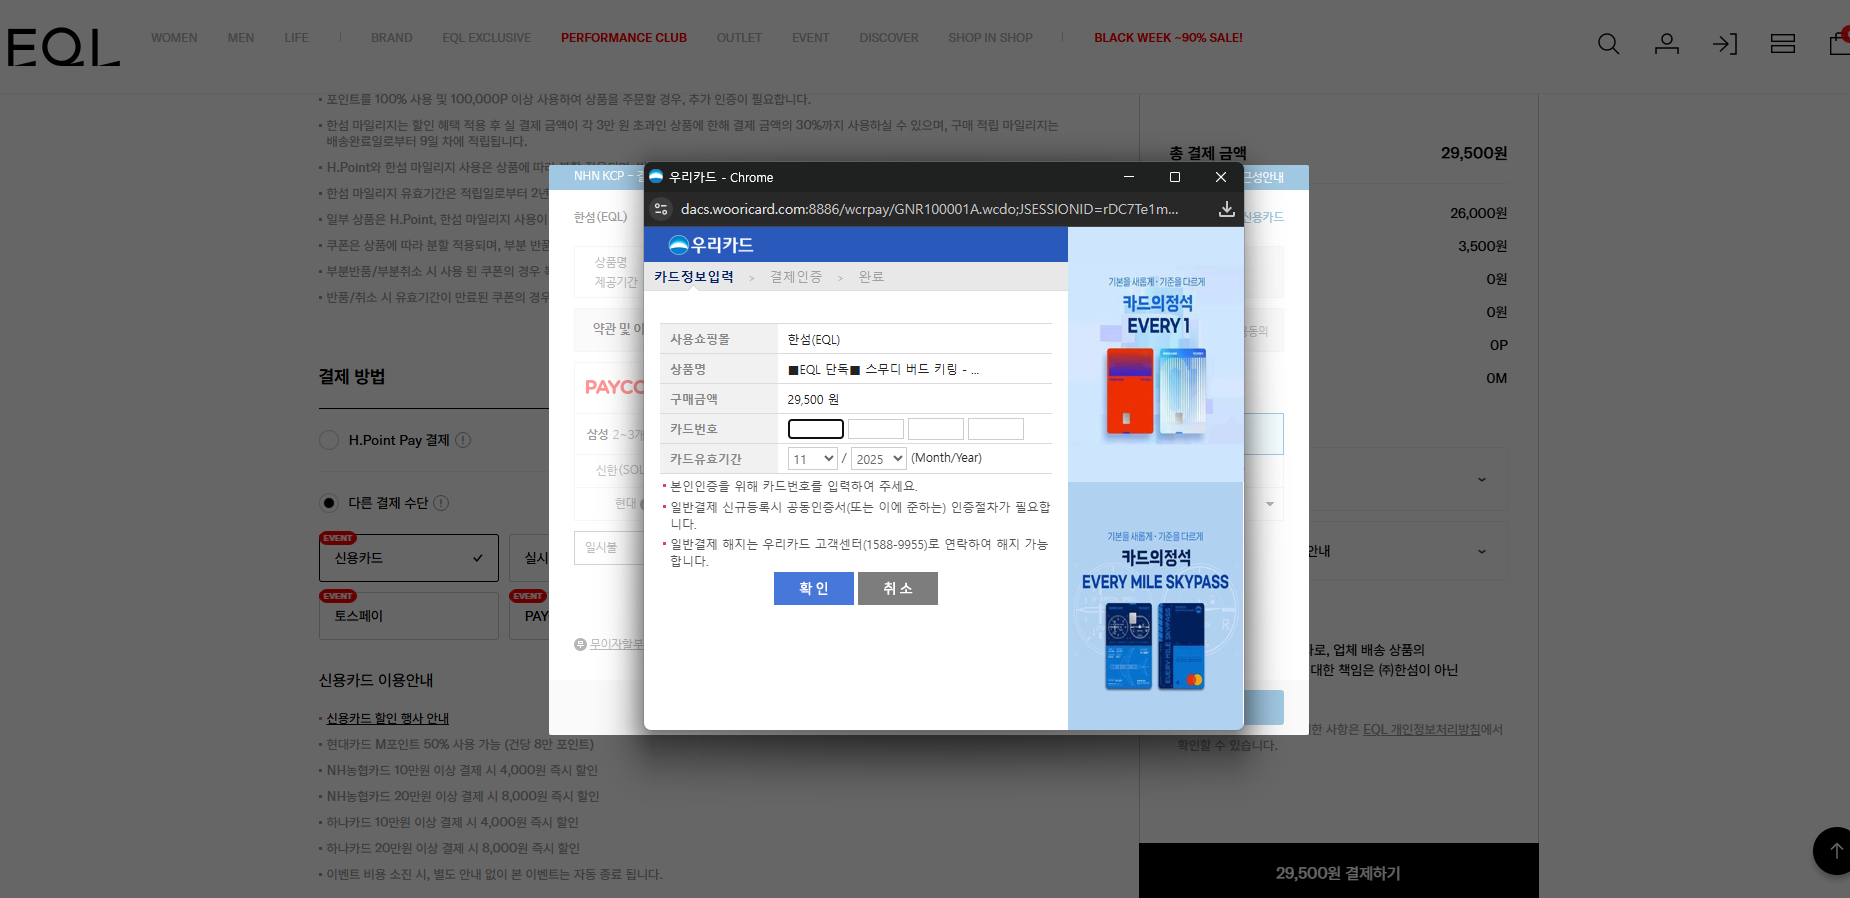Go to the OUTLET menu
Screen dimensions: 1850x898
[739, 38]
